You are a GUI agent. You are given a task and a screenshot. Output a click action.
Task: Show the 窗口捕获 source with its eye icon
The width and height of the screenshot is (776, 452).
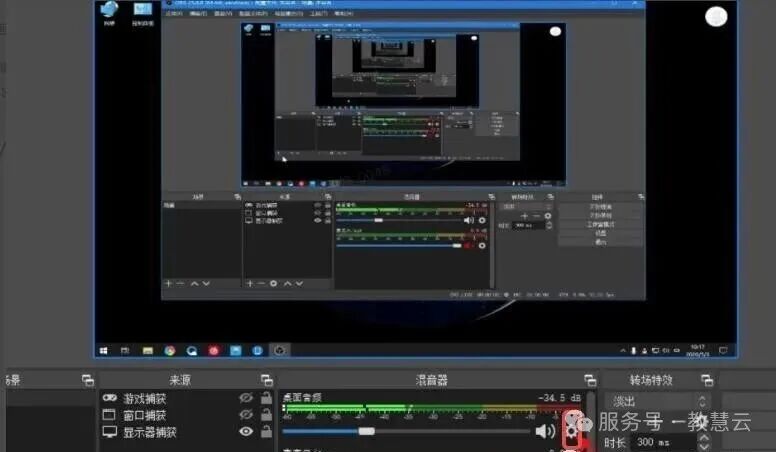[x=246, y=415]
